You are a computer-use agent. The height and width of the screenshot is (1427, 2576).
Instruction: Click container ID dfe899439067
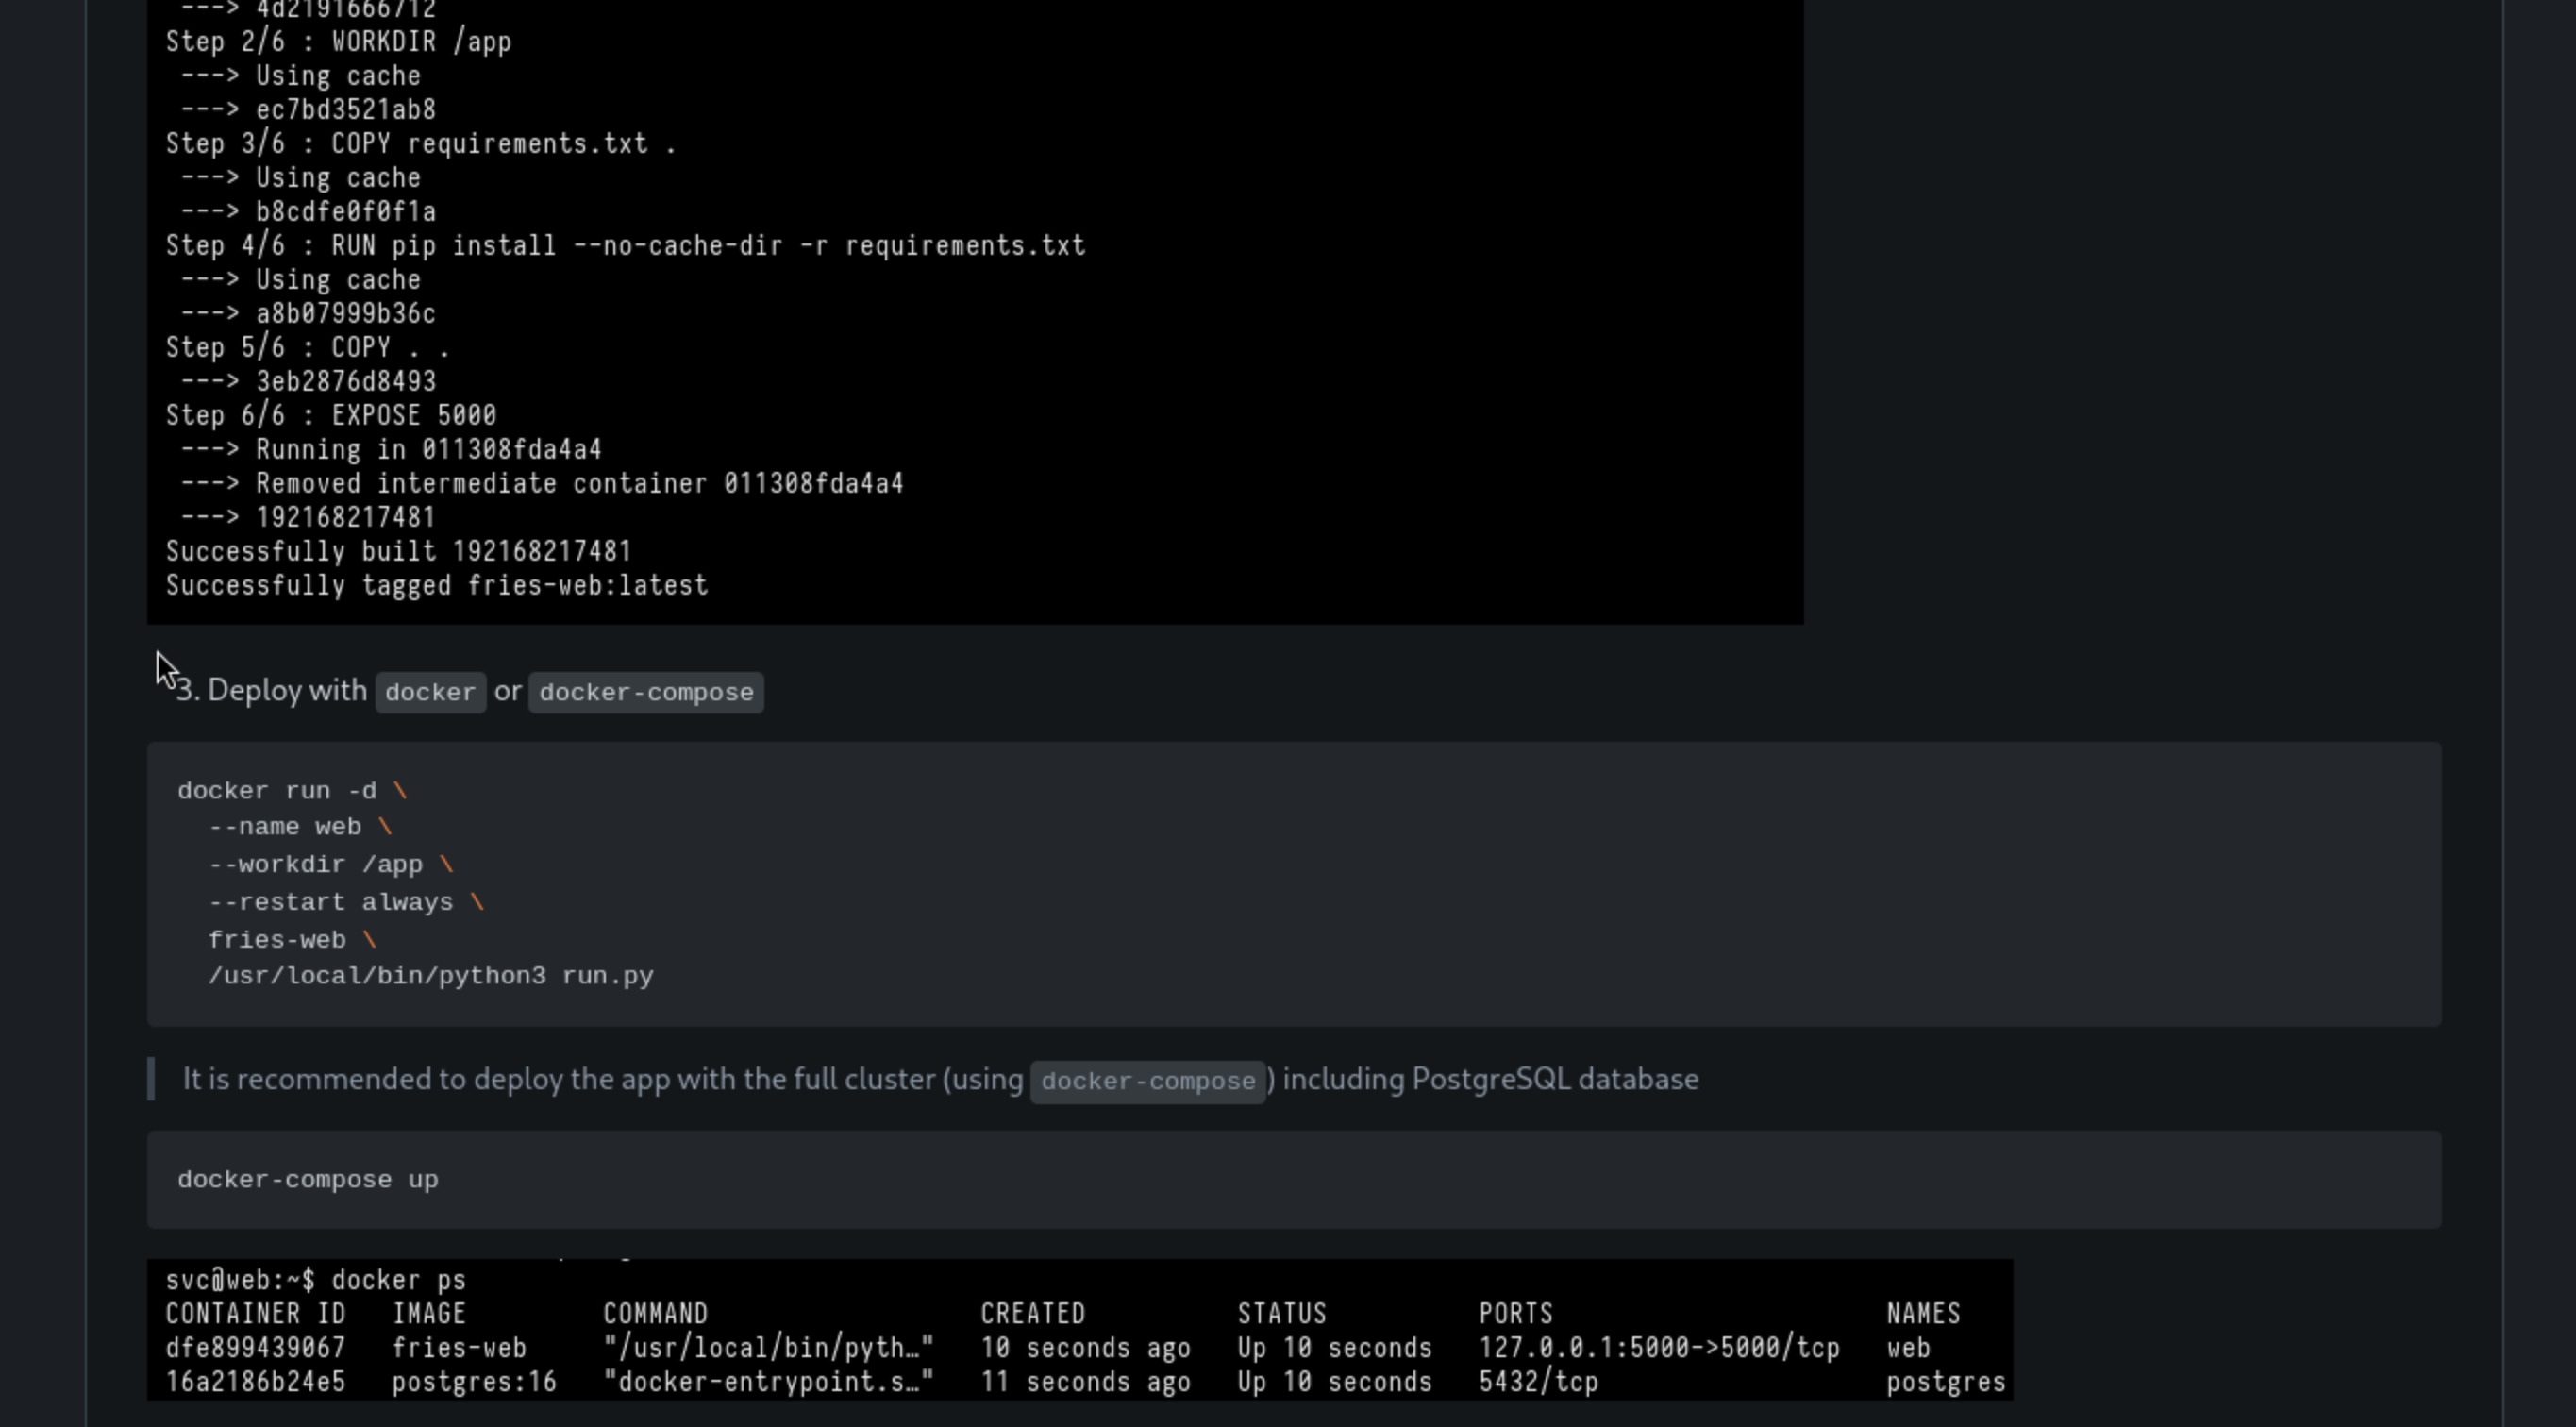point(255,1348)
